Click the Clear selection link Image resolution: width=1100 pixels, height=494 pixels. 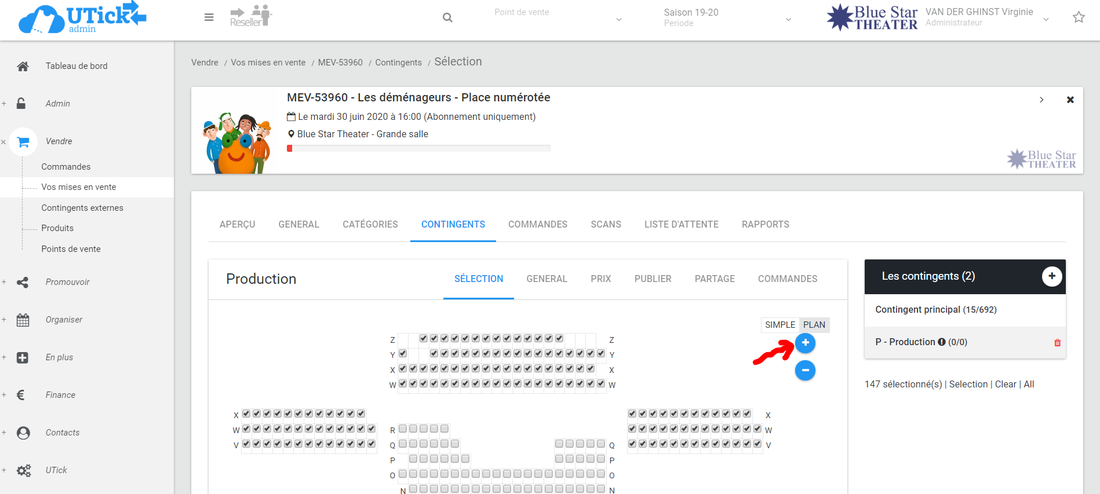(1006, 384)
